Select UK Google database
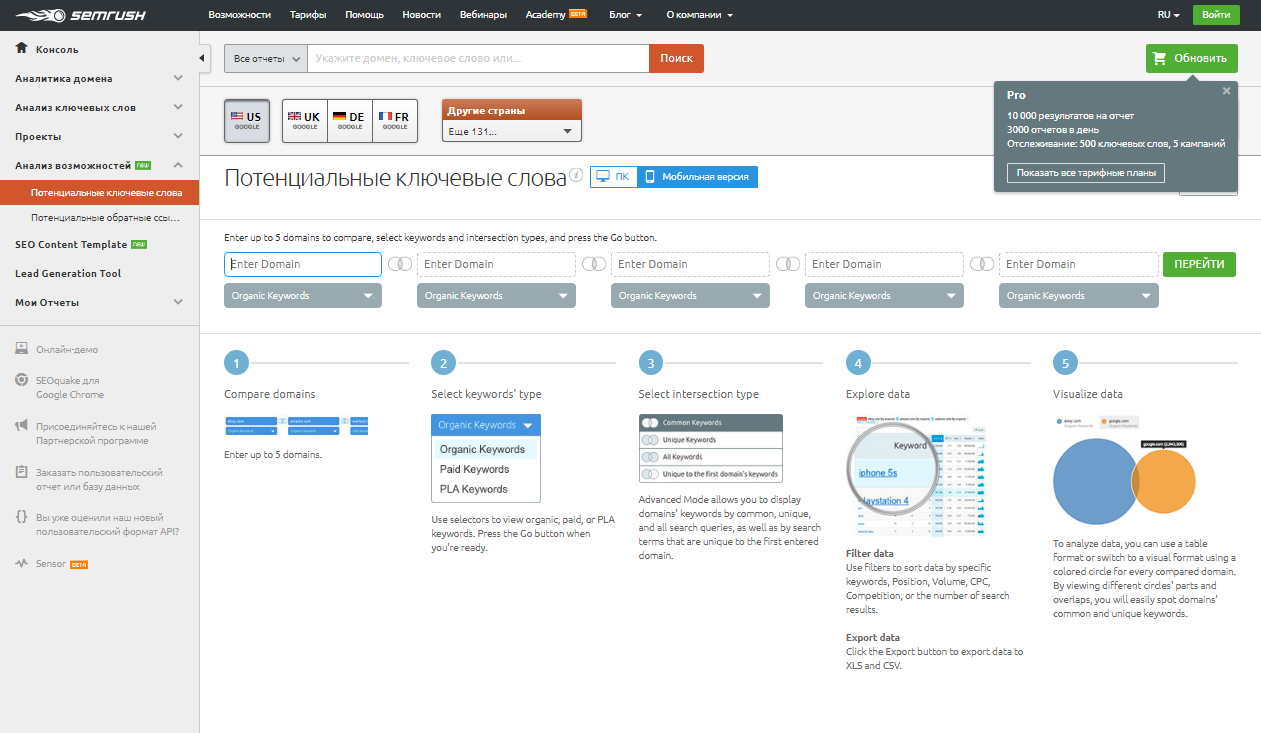 [x=304, y=120]
